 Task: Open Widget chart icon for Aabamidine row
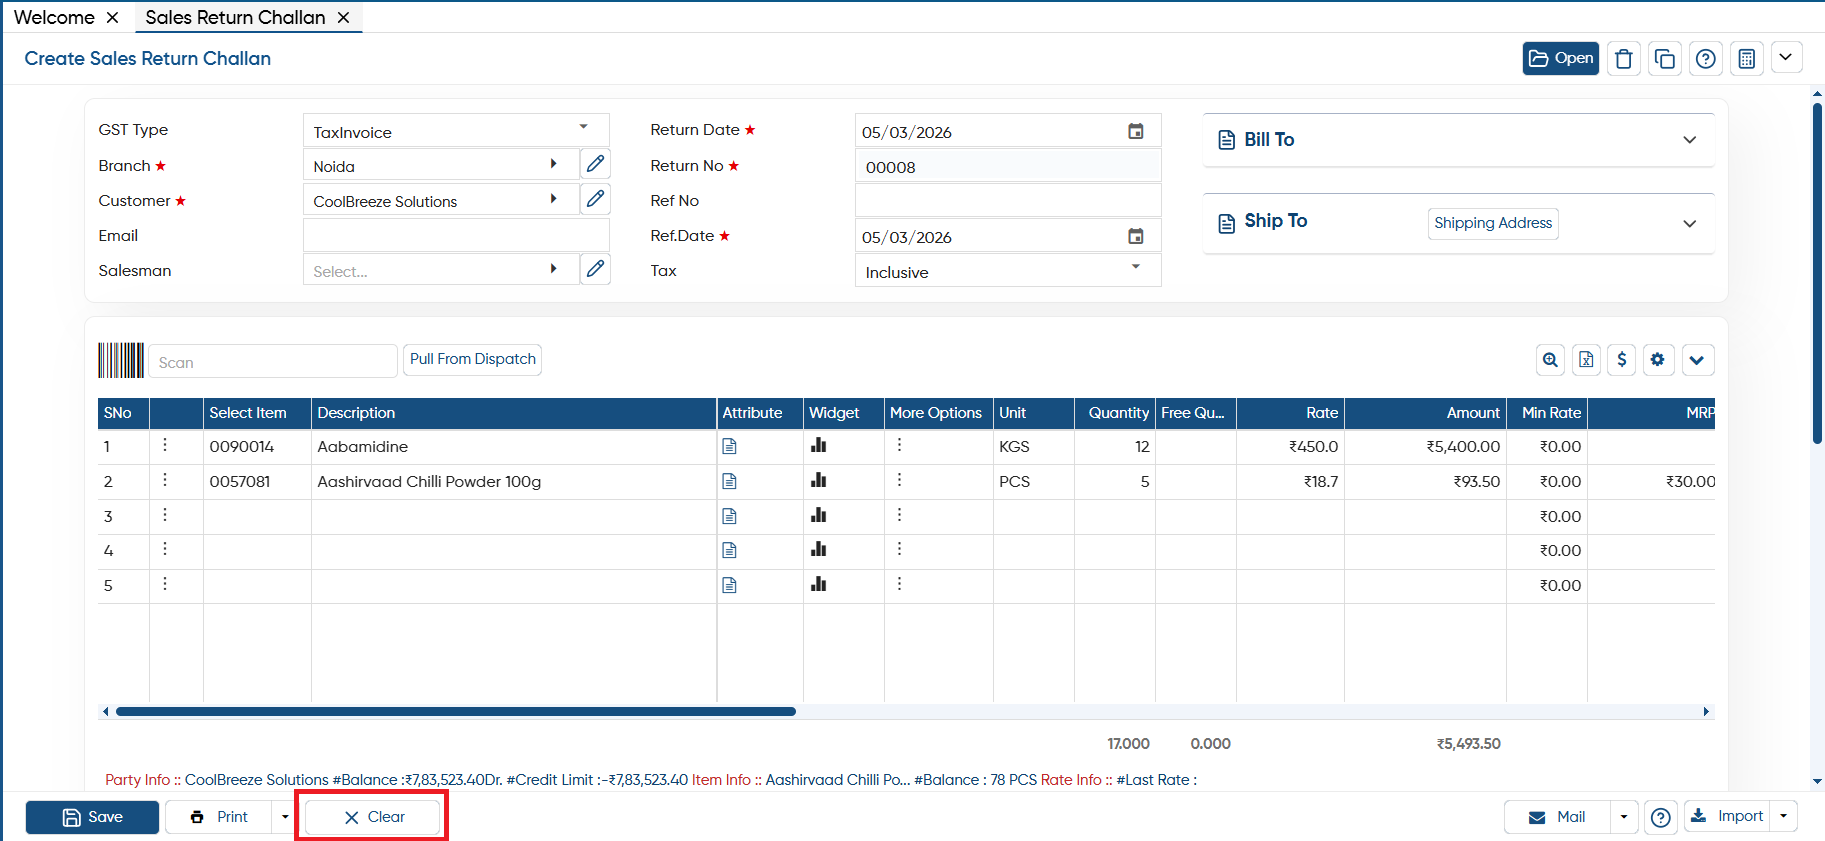point(818,446)
